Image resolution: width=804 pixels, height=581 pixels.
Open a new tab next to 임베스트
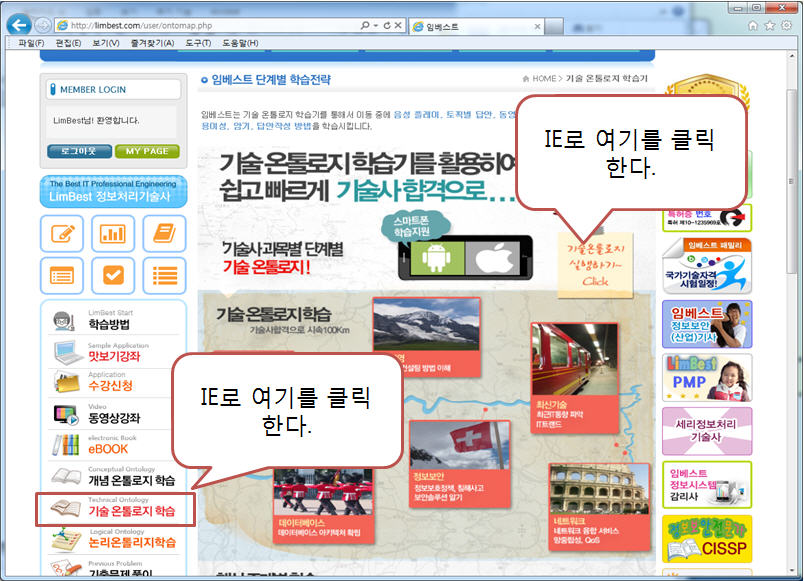[554, 26]
